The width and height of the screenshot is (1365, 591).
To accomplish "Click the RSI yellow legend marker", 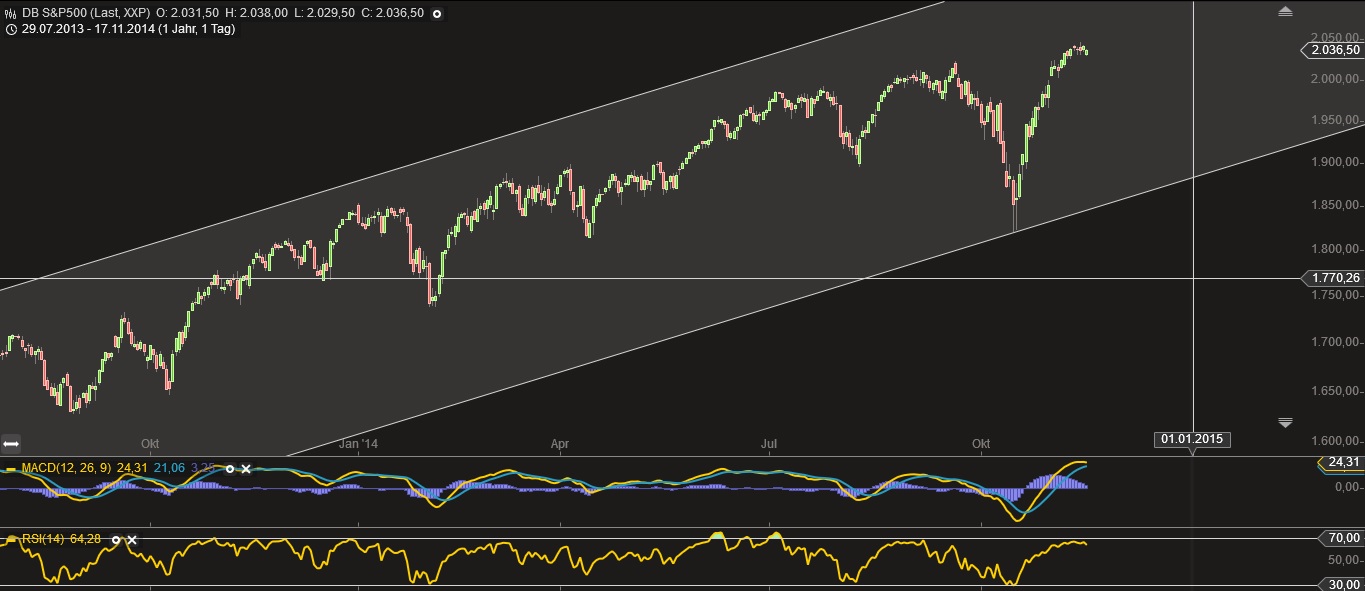I will click(10, 540).
